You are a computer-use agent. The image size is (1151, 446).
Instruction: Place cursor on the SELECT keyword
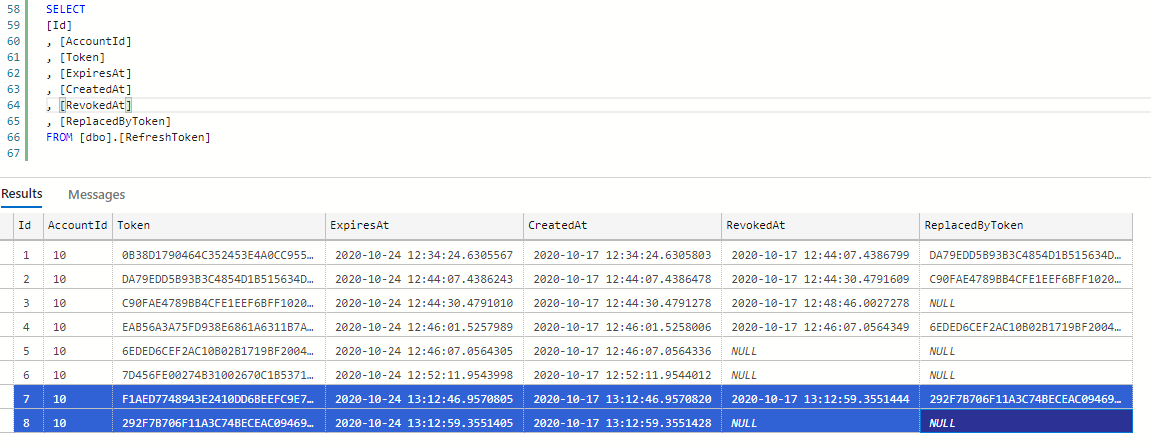tap(65, 9)
